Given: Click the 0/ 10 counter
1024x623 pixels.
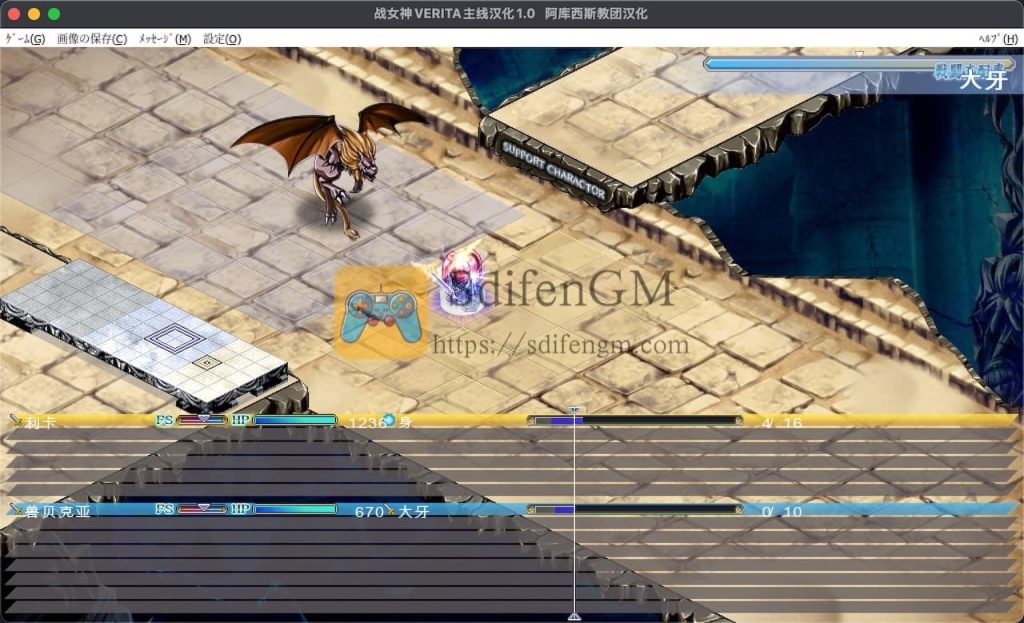Looking at the screenshot, I should click(781, 511).
